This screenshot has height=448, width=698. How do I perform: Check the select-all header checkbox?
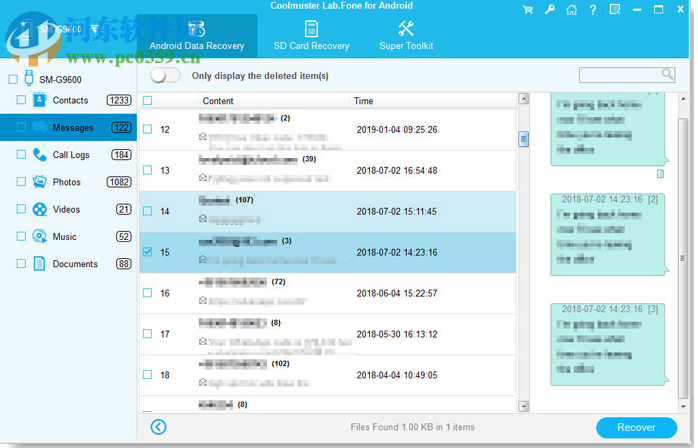pos(147,101)
